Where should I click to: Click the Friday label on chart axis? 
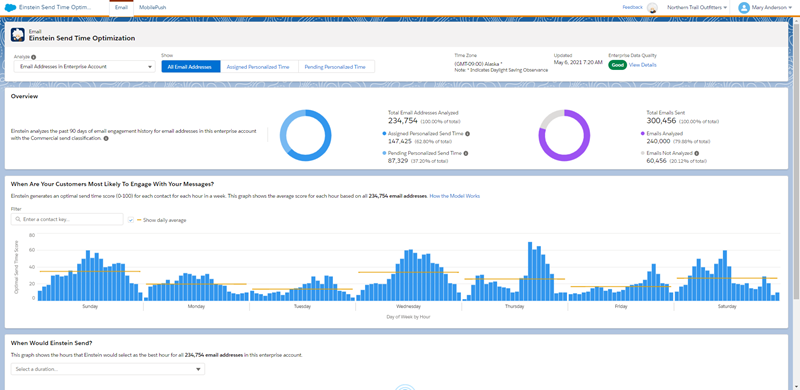pos(621,307)
